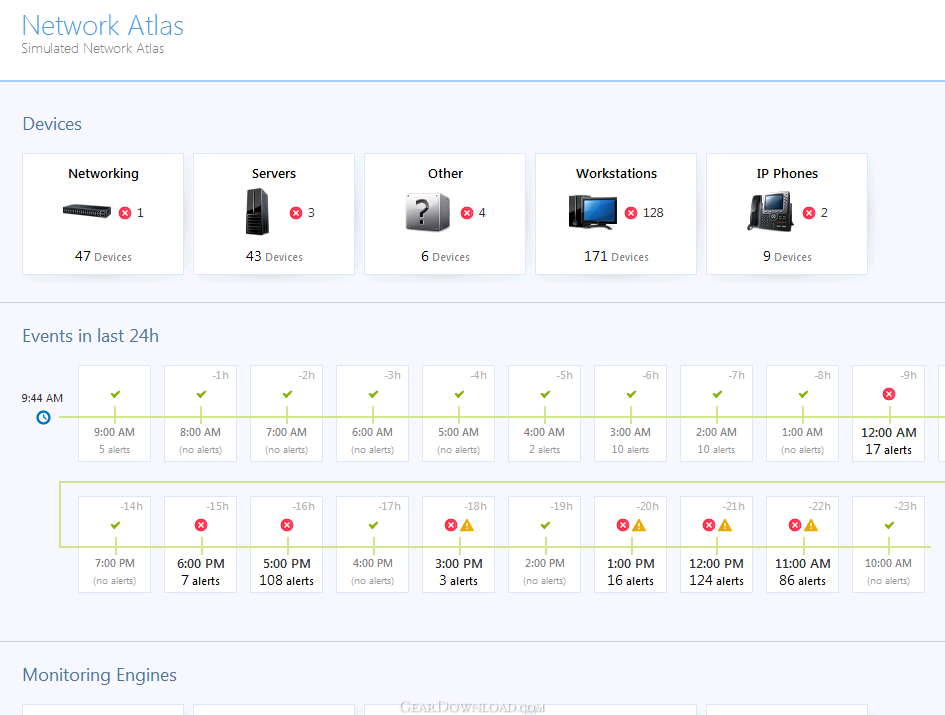Click the red error icon above 6:00 PM

(x=201, y=525)
